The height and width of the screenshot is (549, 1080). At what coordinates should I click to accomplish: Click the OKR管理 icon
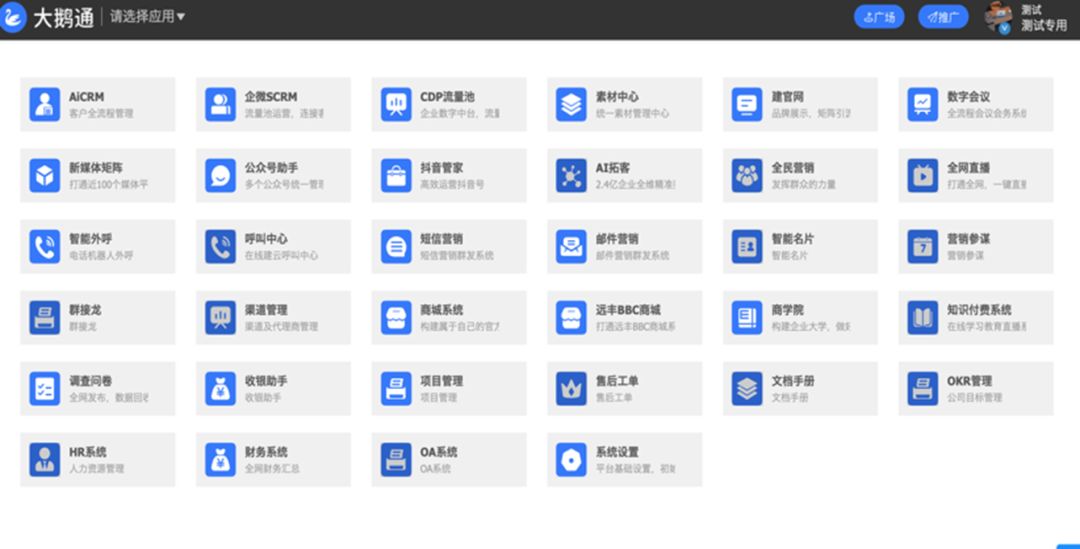pyautogui.click(x=923, y=389)
